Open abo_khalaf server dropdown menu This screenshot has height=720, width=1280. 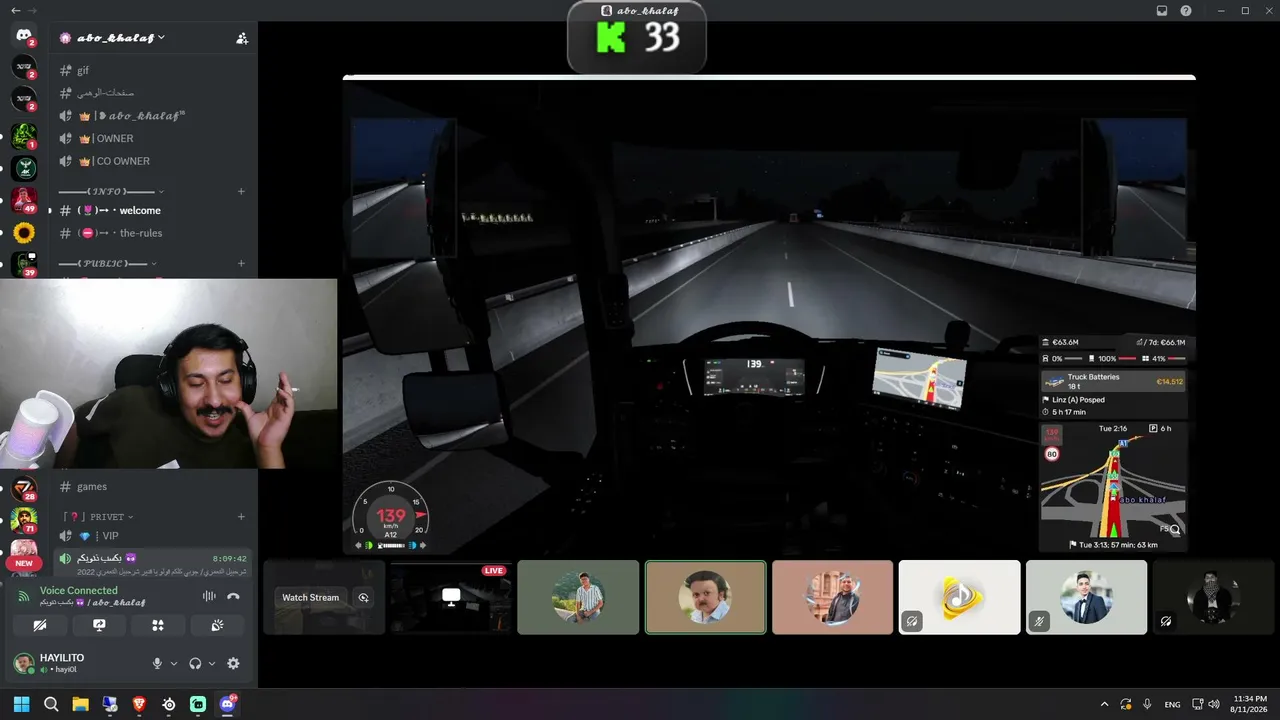point(113,38)
